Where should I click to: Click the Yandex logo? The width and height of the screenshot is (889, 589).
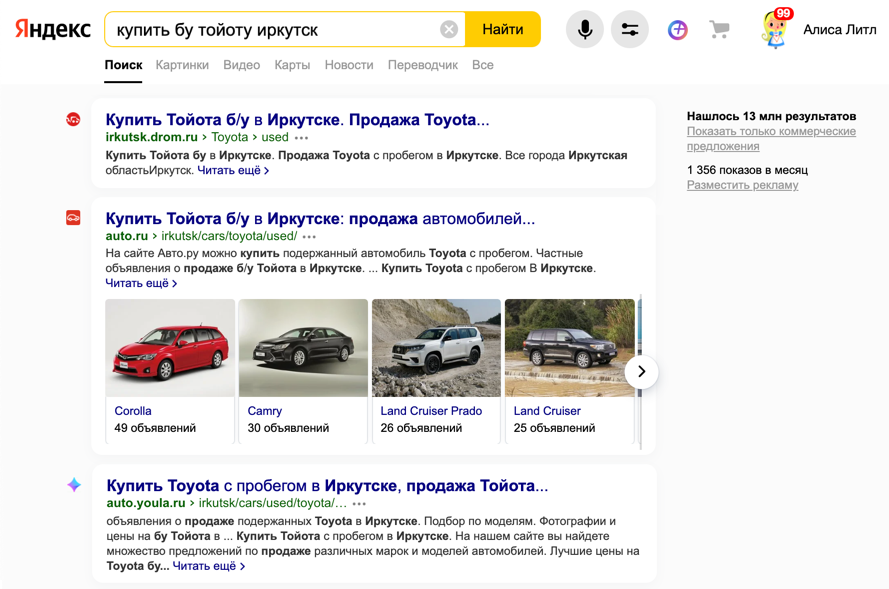point(53,30)
